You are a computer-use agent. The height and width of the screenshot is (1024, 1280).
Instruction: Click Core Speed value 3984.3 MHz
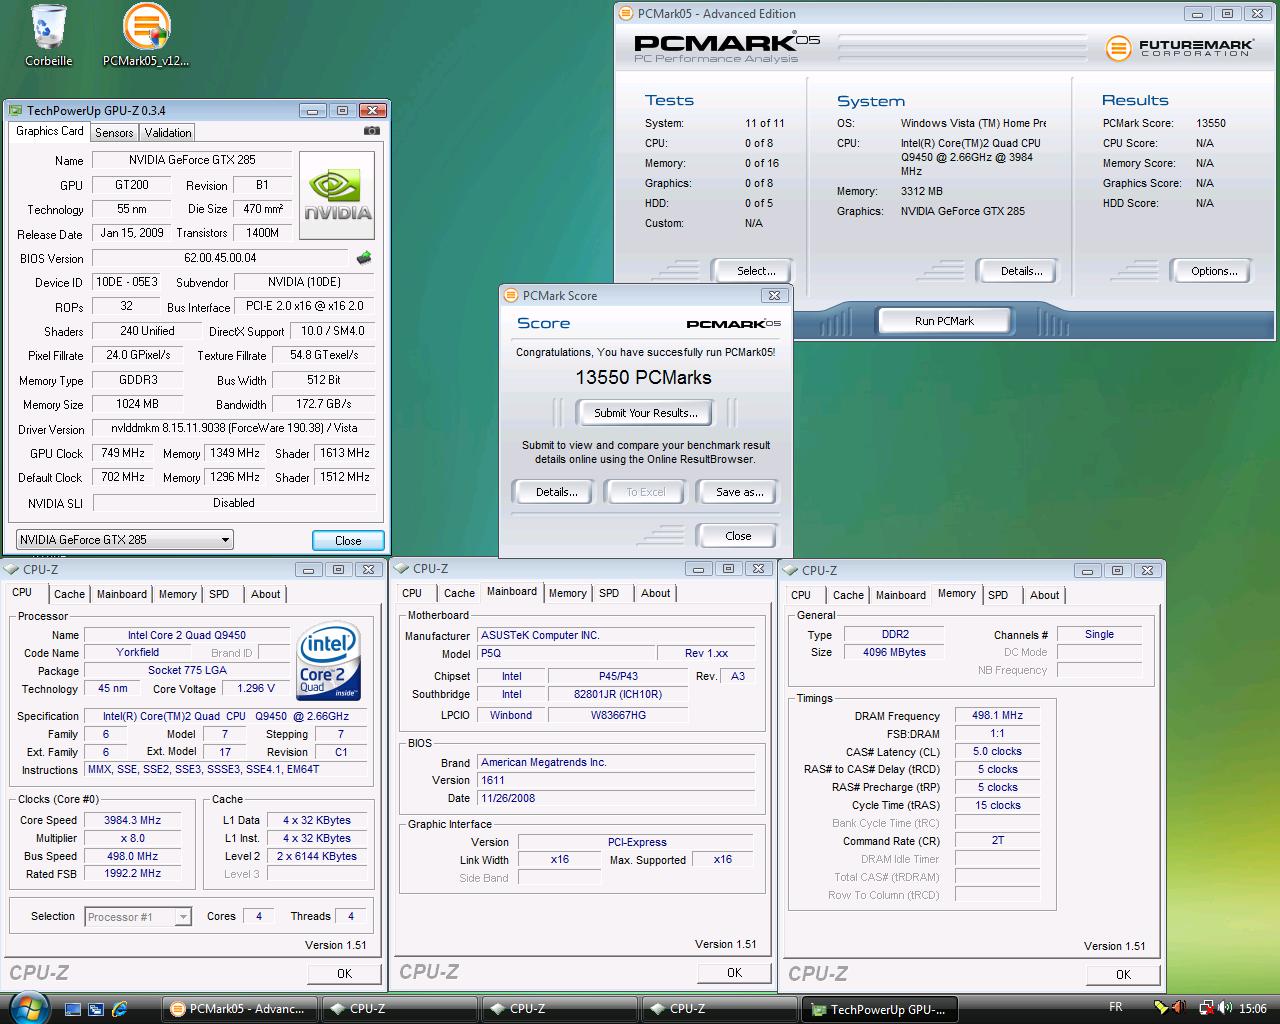point(133,820)
